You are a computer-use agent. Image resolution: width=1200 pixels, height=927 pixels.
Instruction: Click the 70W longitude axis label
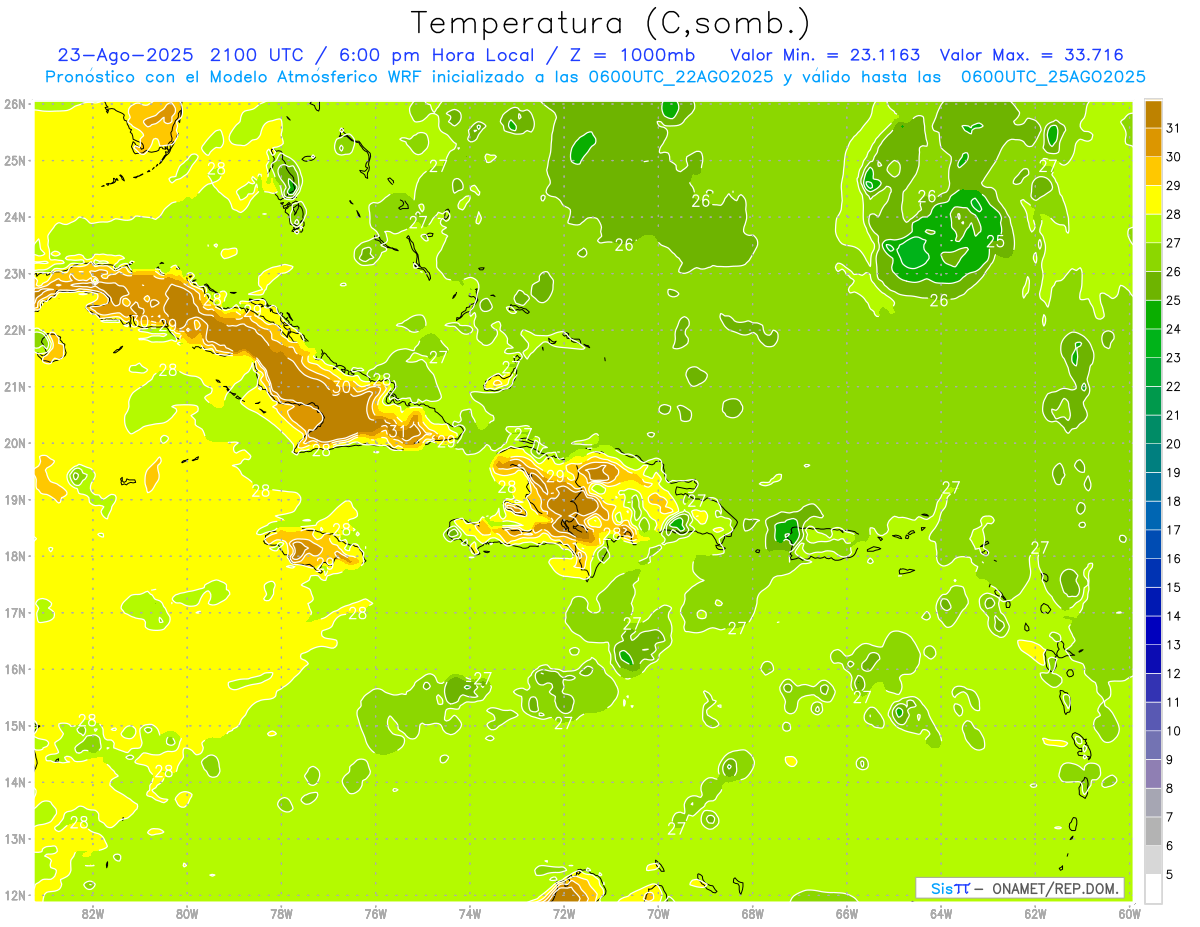tap(658, 912)
